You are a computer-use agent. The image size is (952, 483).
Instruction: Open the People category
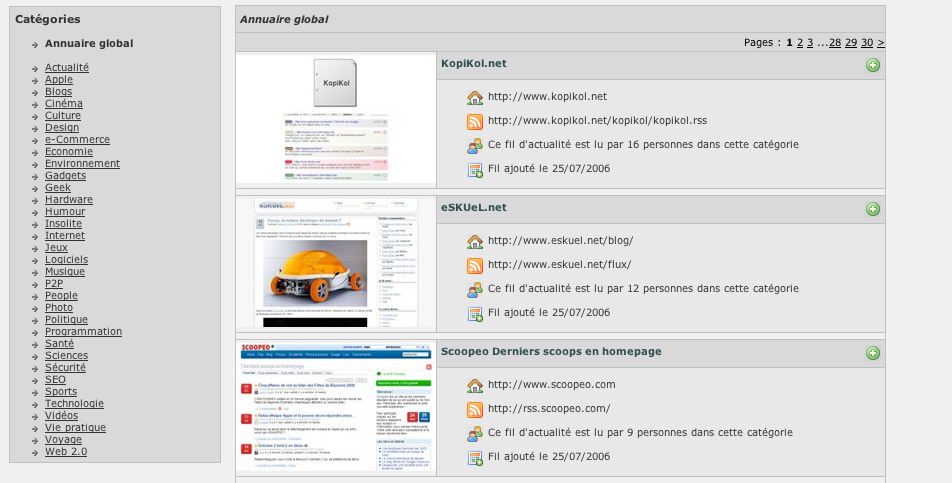61,296
